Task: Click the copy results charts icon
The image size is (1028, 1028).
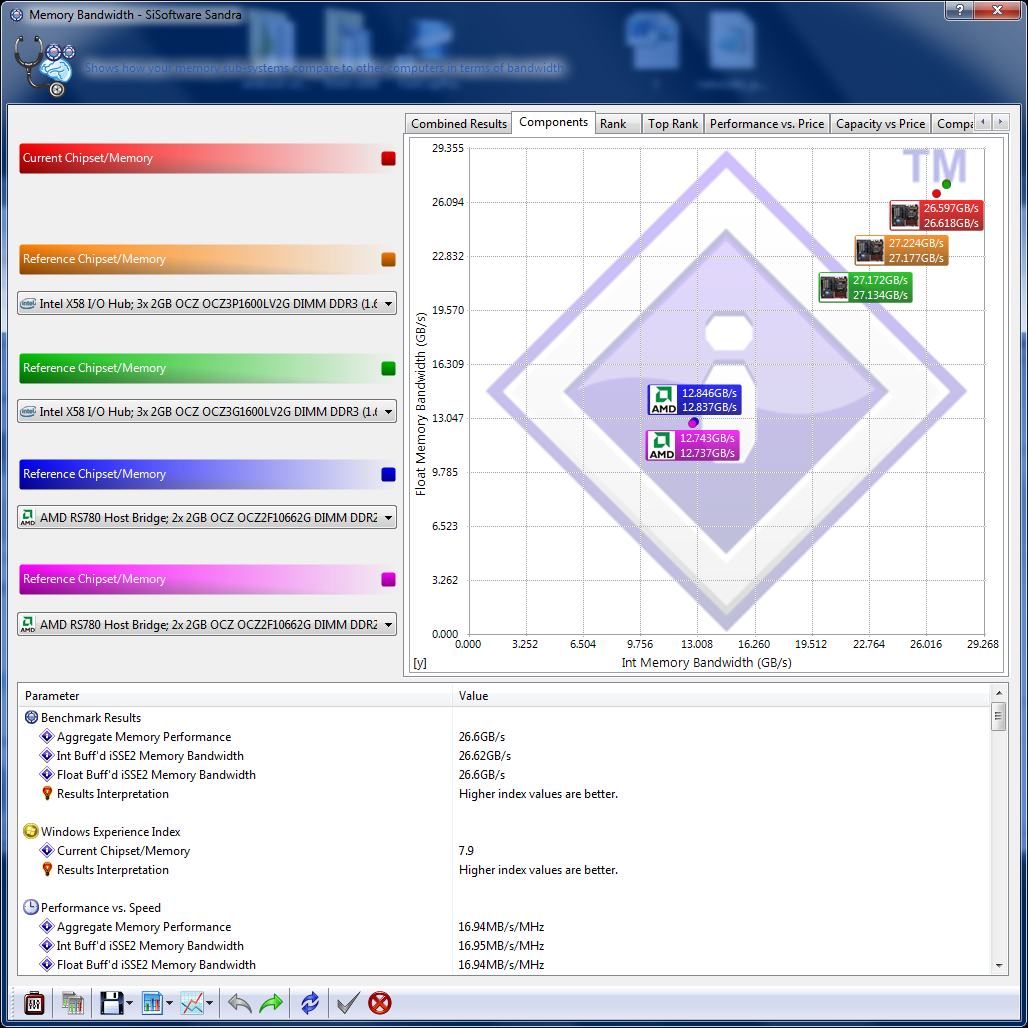Action: click(x=72, y=1003)
